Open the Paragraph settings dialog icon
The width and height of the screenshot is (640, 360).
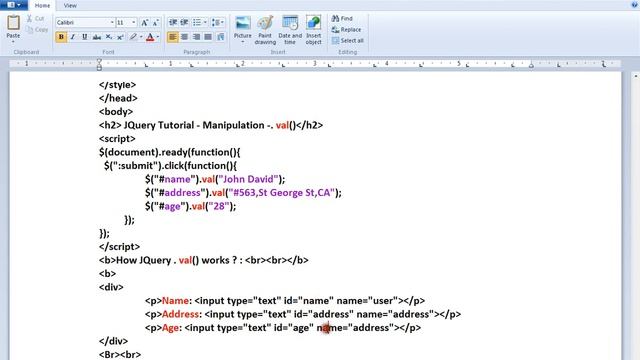(x=221, y=37)
